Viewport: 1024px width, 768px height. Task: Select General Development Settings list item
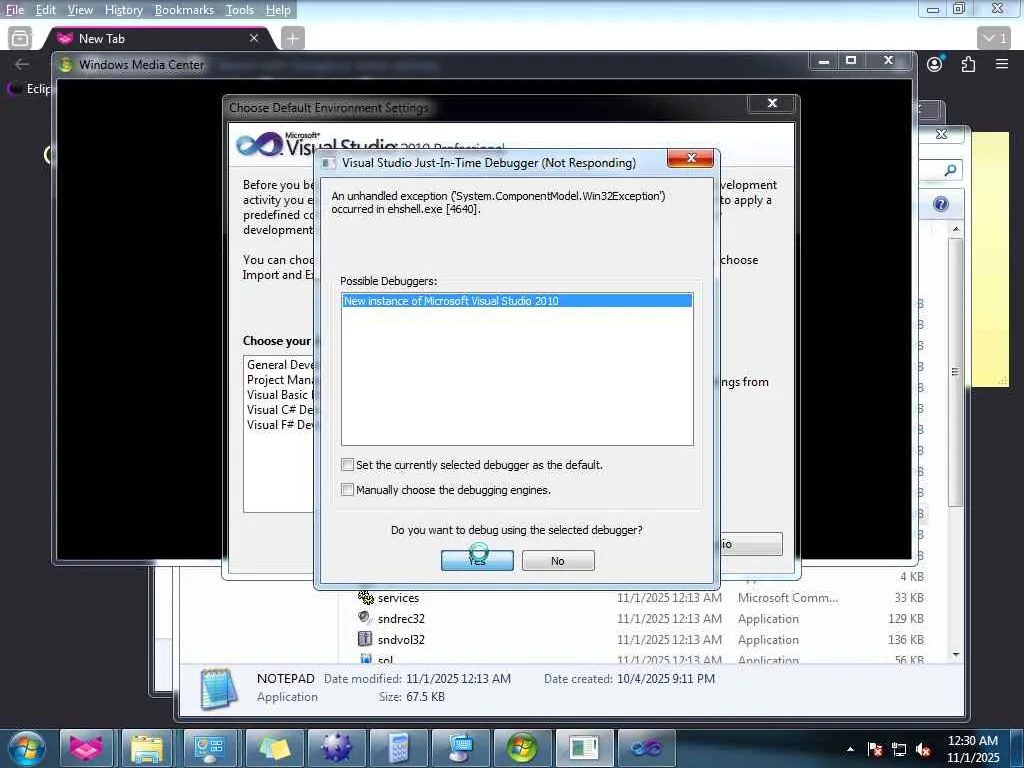pyautogui.click(x=280, y=365)
